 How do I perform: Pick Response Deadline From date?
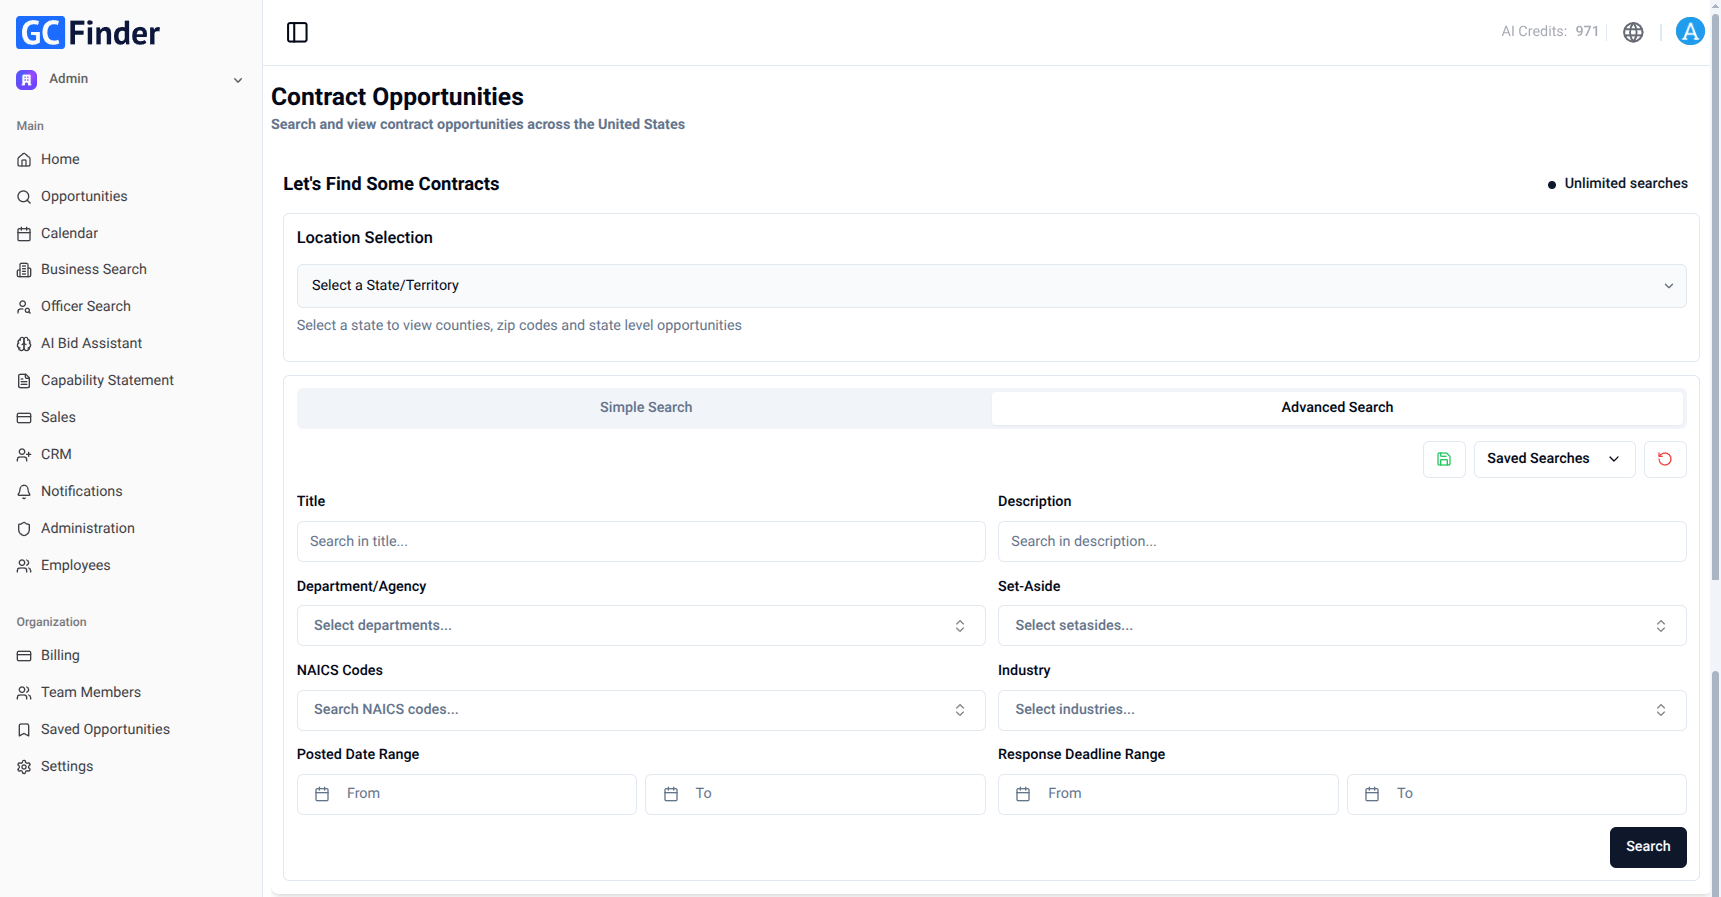1168,794
